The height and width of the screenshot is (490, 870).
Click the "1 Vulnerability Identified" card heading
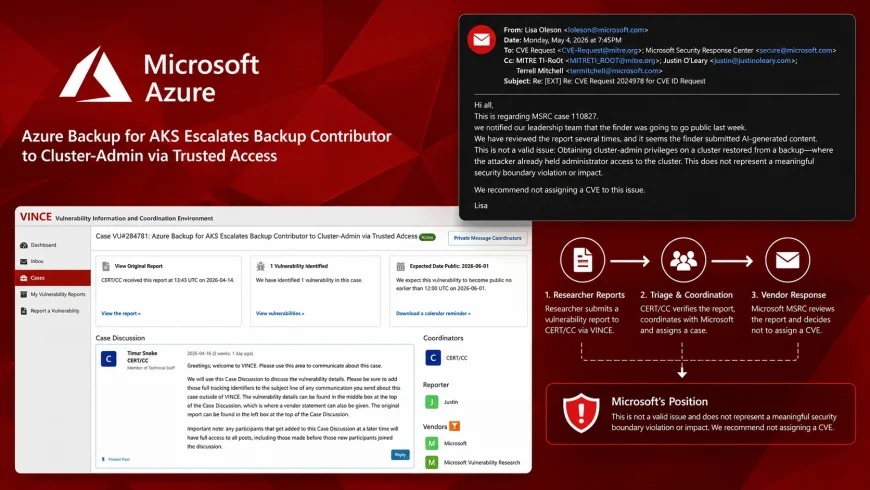tap(299, 266)
